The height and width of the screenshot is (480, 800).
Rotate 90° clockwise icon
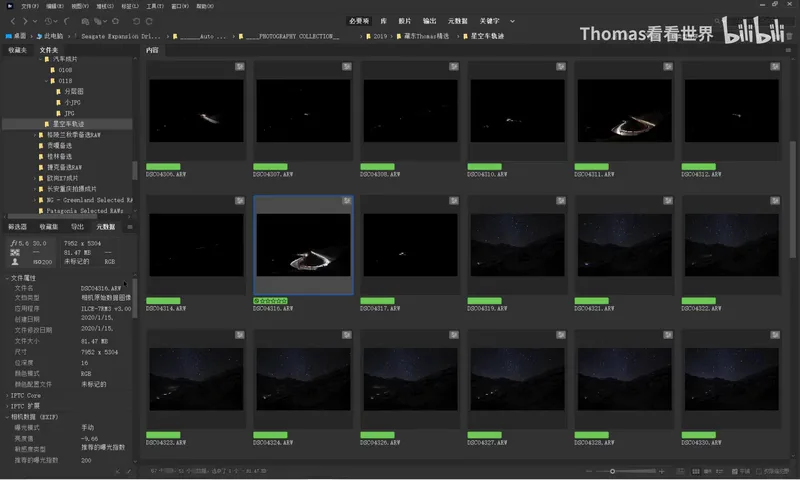(149, 21)
